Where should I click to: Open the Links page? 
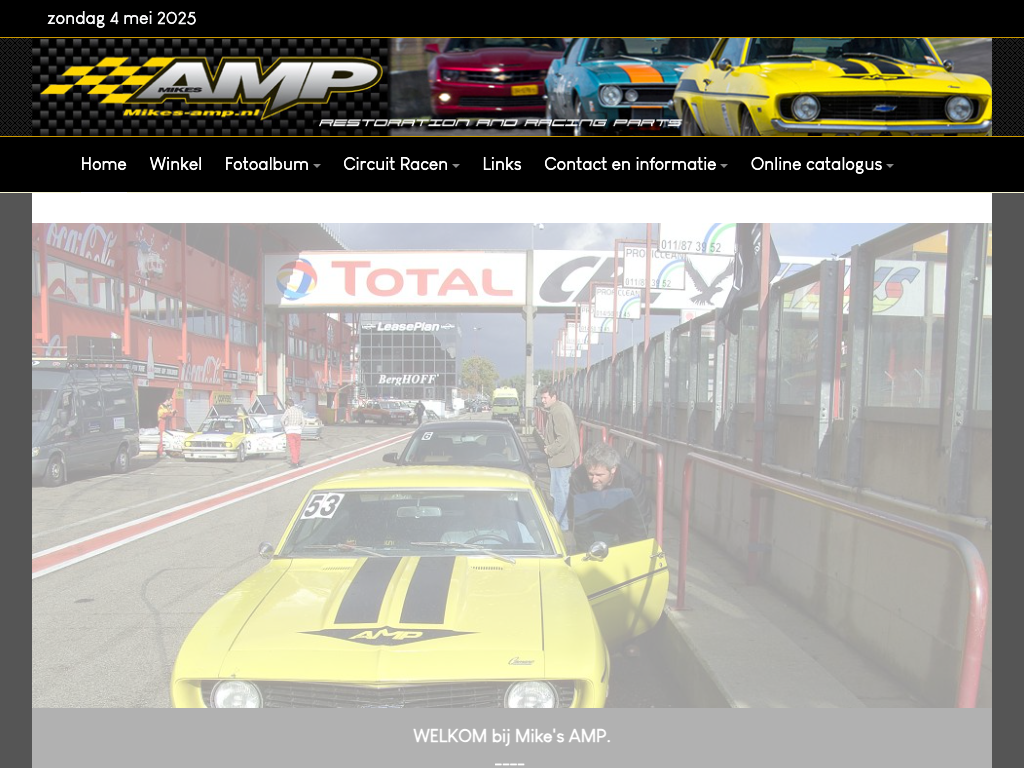click(x=501, y=164)
